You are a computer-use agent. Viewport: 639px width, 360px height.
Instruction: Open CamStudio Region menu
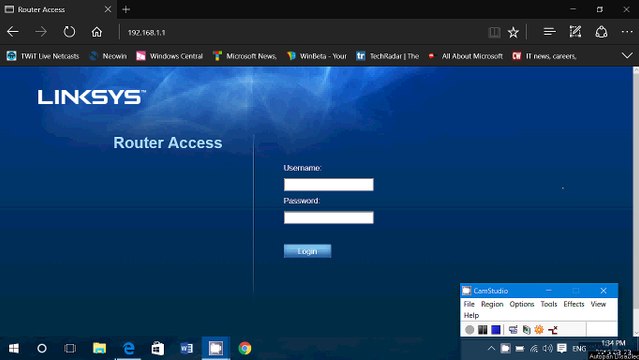(492, 304)
